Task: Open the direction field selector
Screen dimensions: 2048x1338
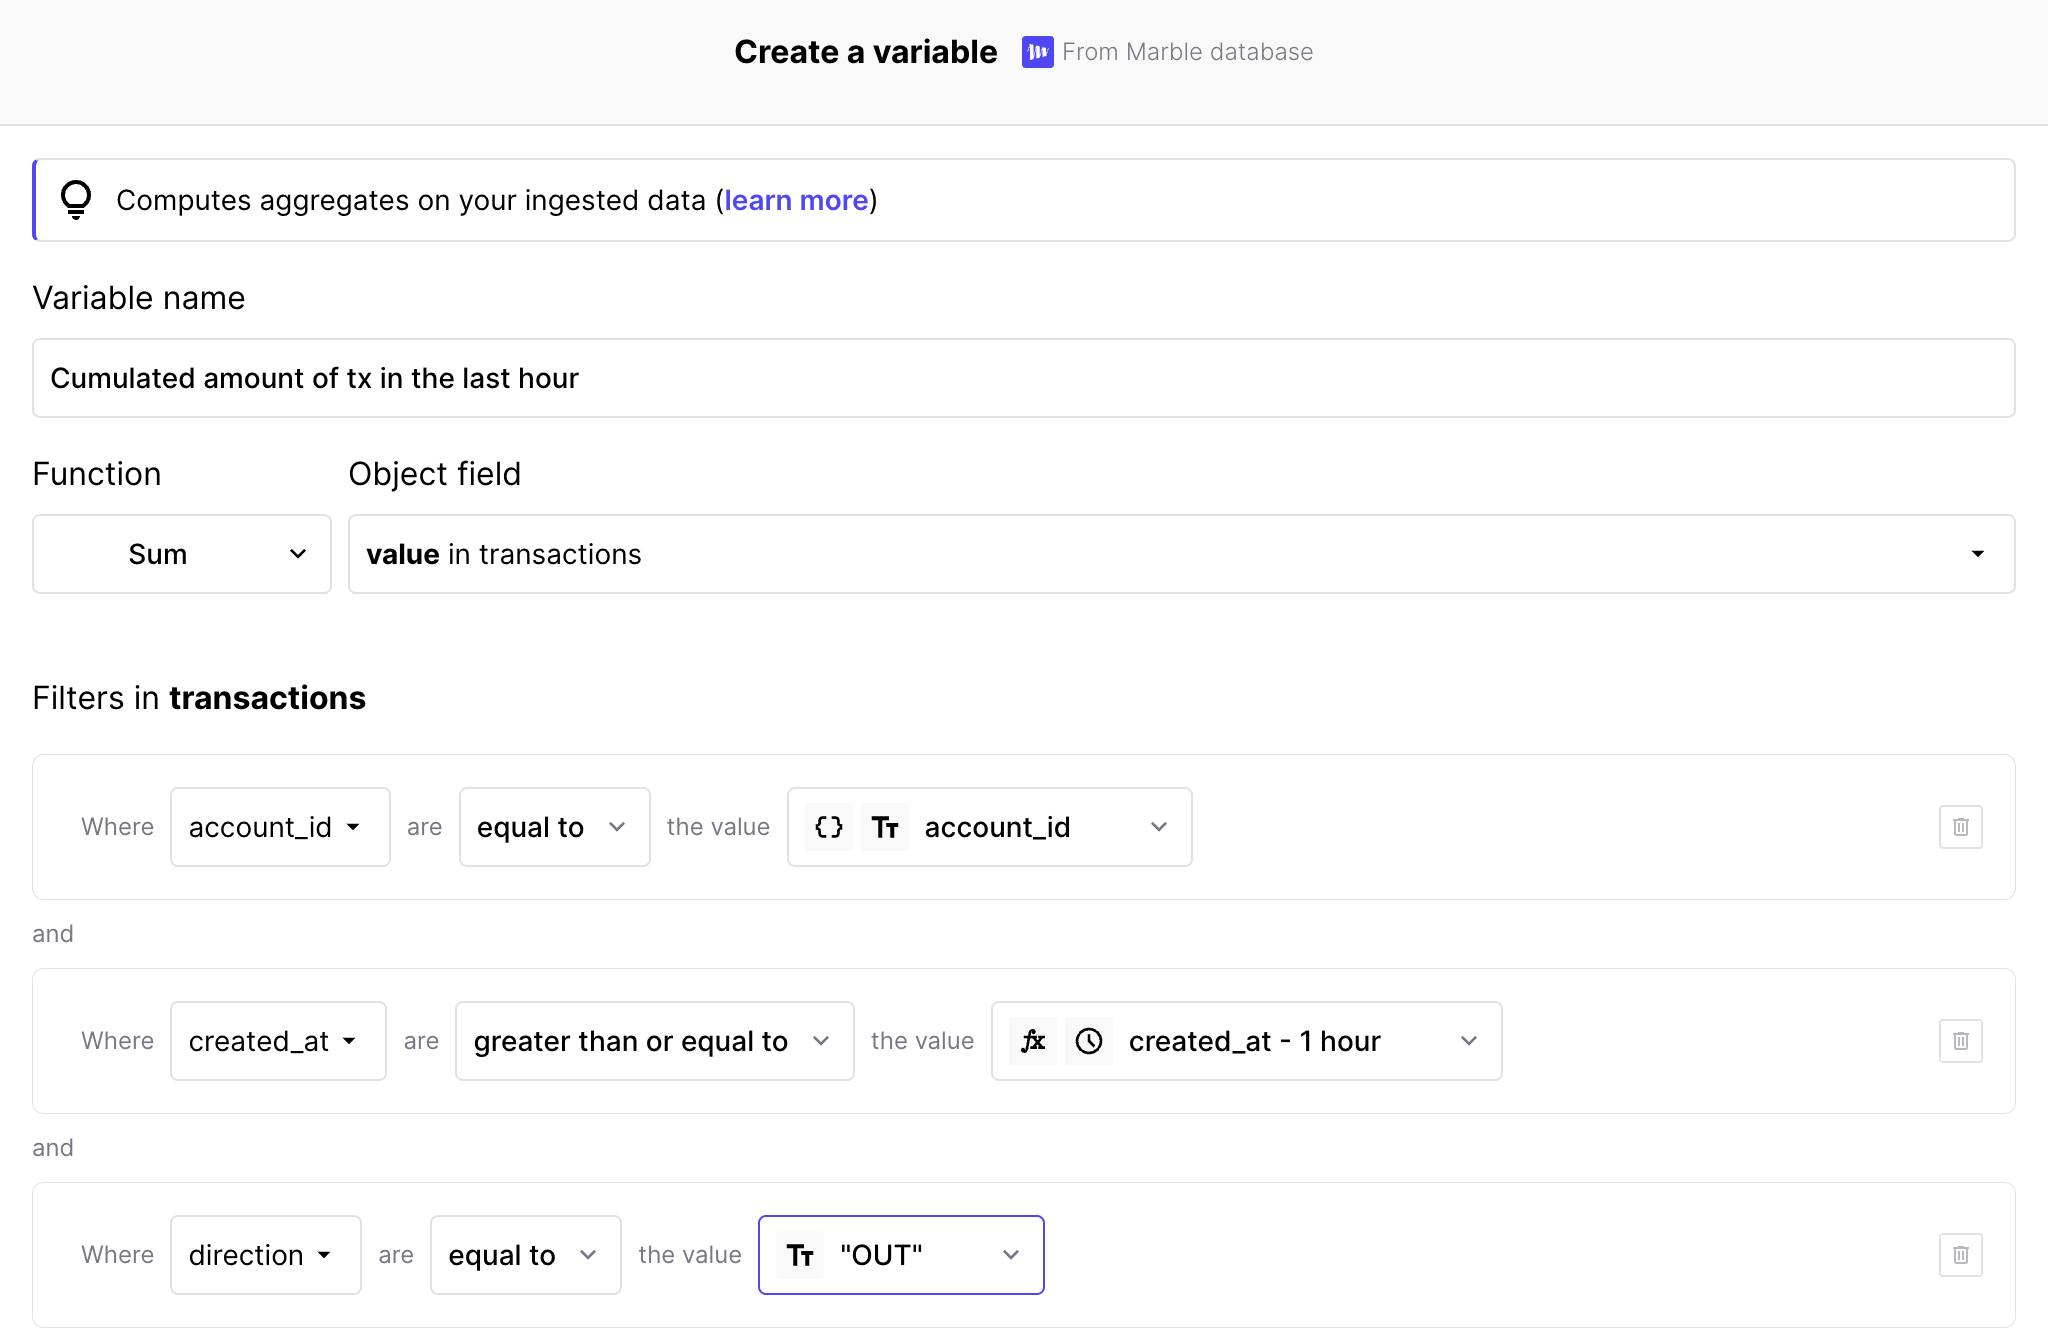Action: [x=265, y=1255]
